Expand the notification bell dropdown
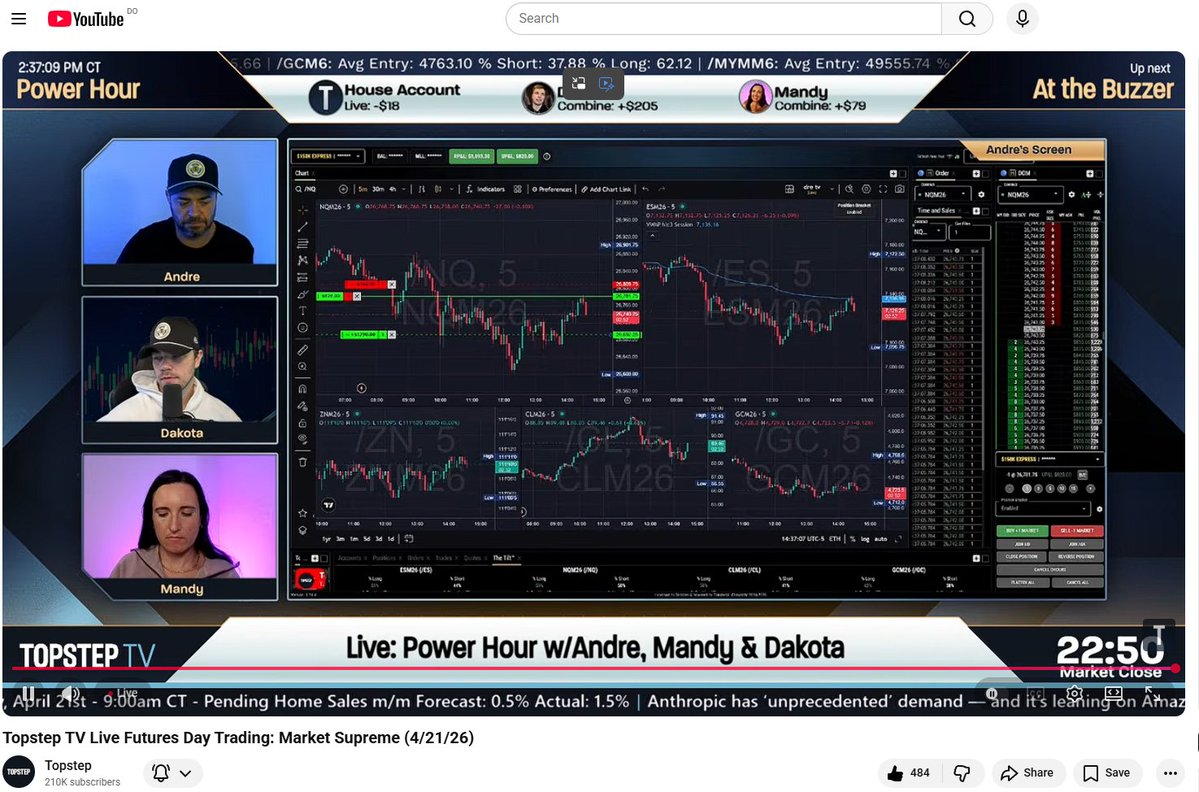1199x792 pixels. [x=172, y=773]
